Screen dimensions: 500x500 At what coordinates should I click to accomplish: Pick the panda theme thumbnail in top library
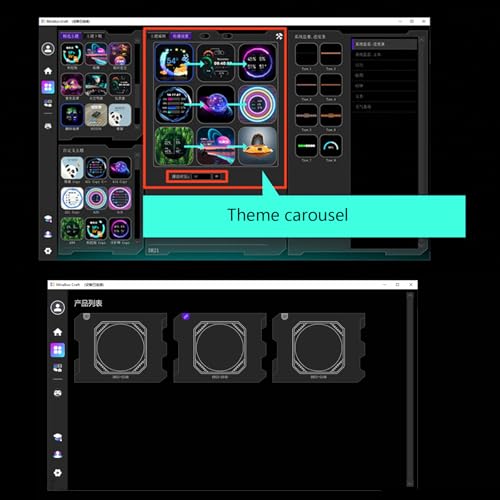pyautogui.click(x=120, y=115)
